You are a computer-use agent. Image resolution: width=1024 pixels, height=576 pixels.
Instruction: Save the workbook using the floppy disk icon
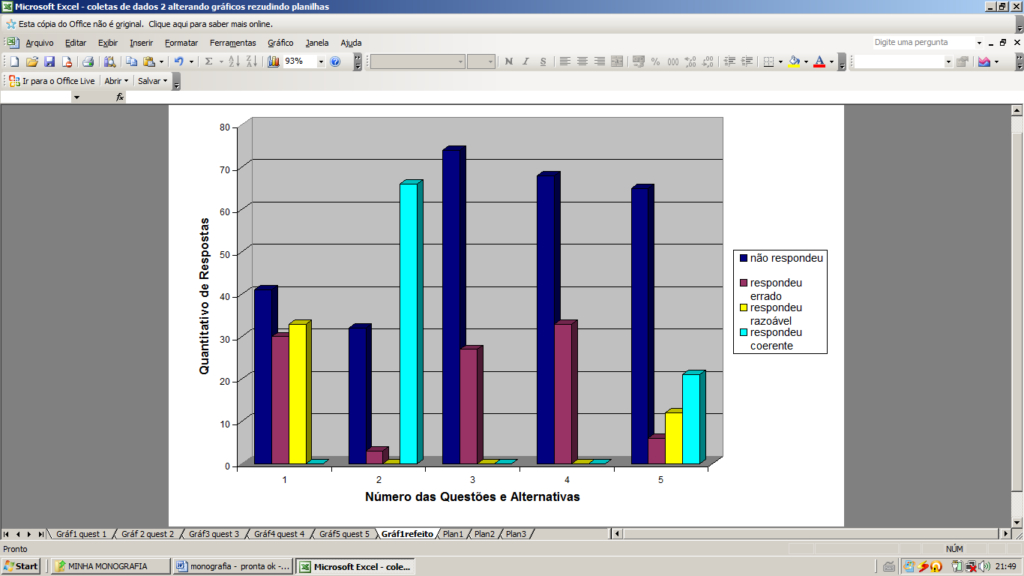coord(49,62)
